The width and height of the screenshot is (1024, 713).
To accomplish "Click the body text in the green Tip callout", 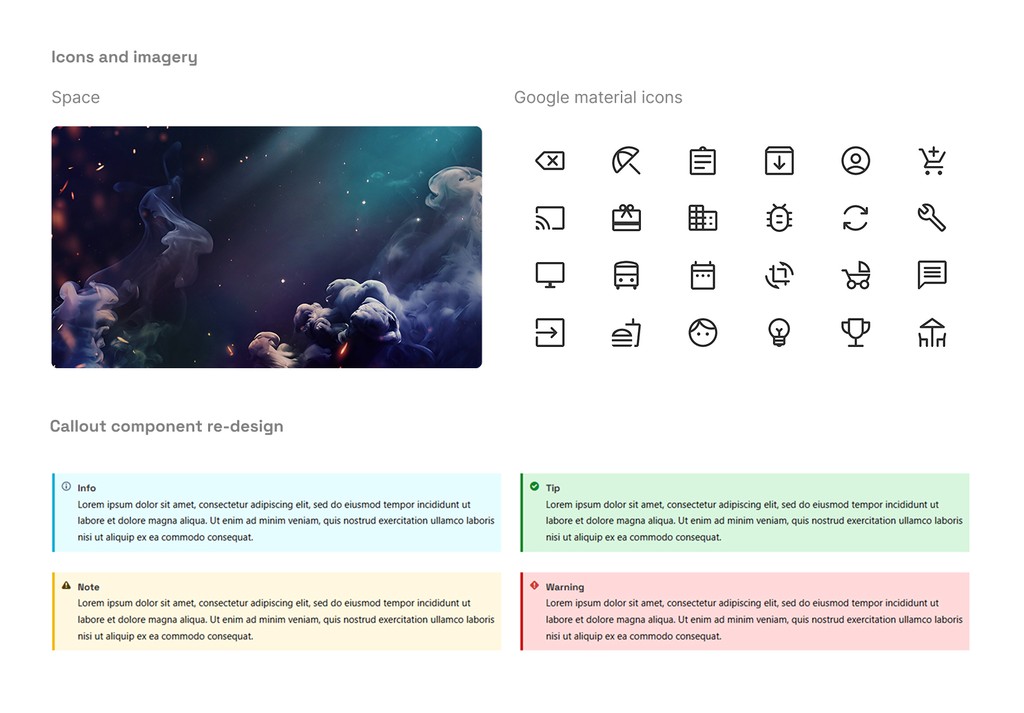I will pyautogui.click(x=754, y=521).
